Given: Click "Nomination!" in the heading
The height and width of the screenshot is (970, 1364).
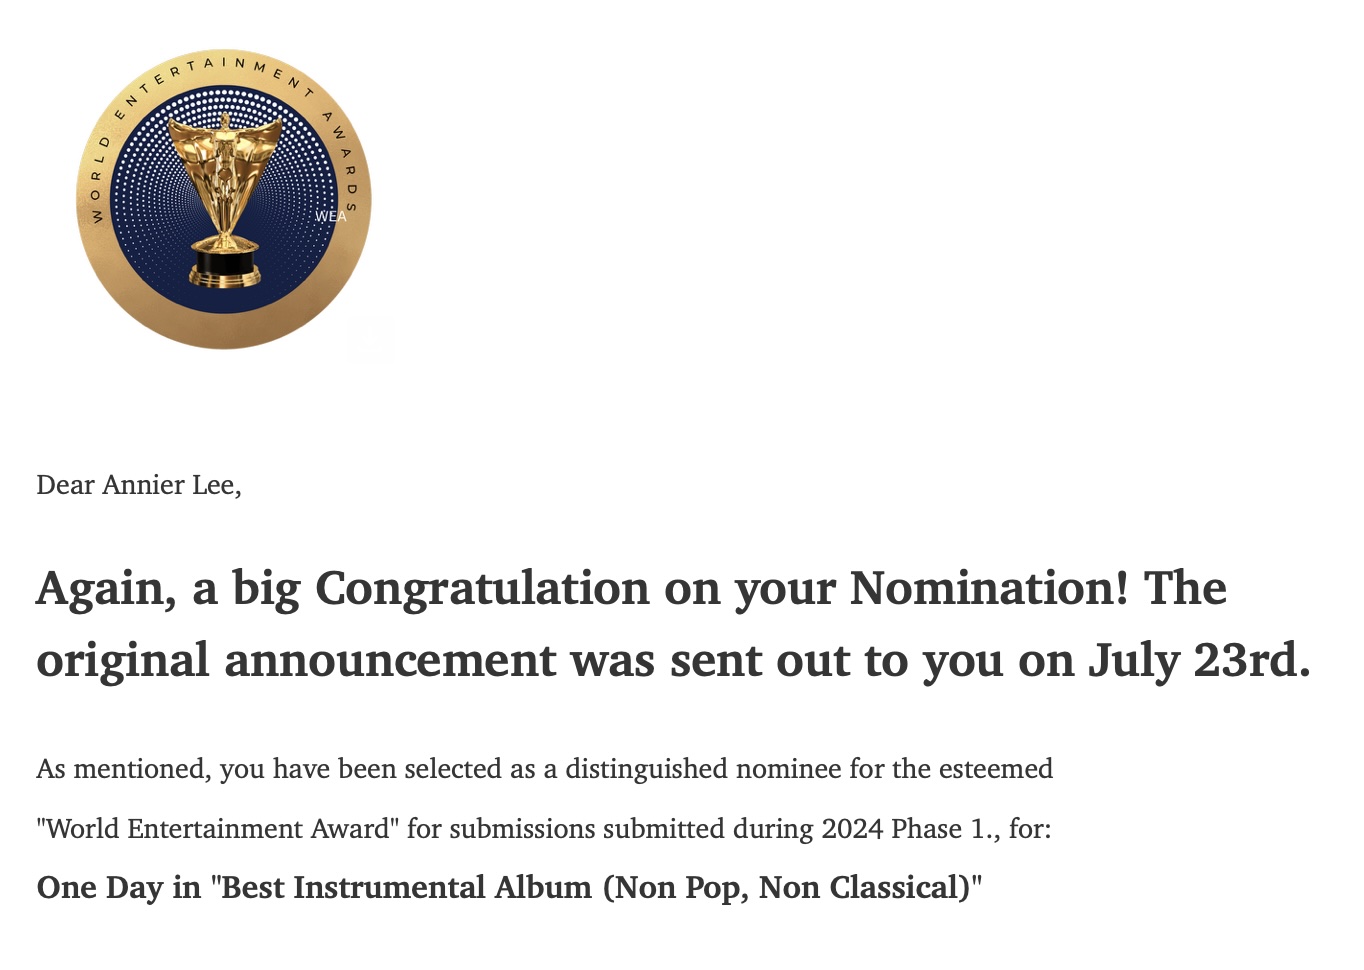Looking at the screenshot, I should point(988,588).
